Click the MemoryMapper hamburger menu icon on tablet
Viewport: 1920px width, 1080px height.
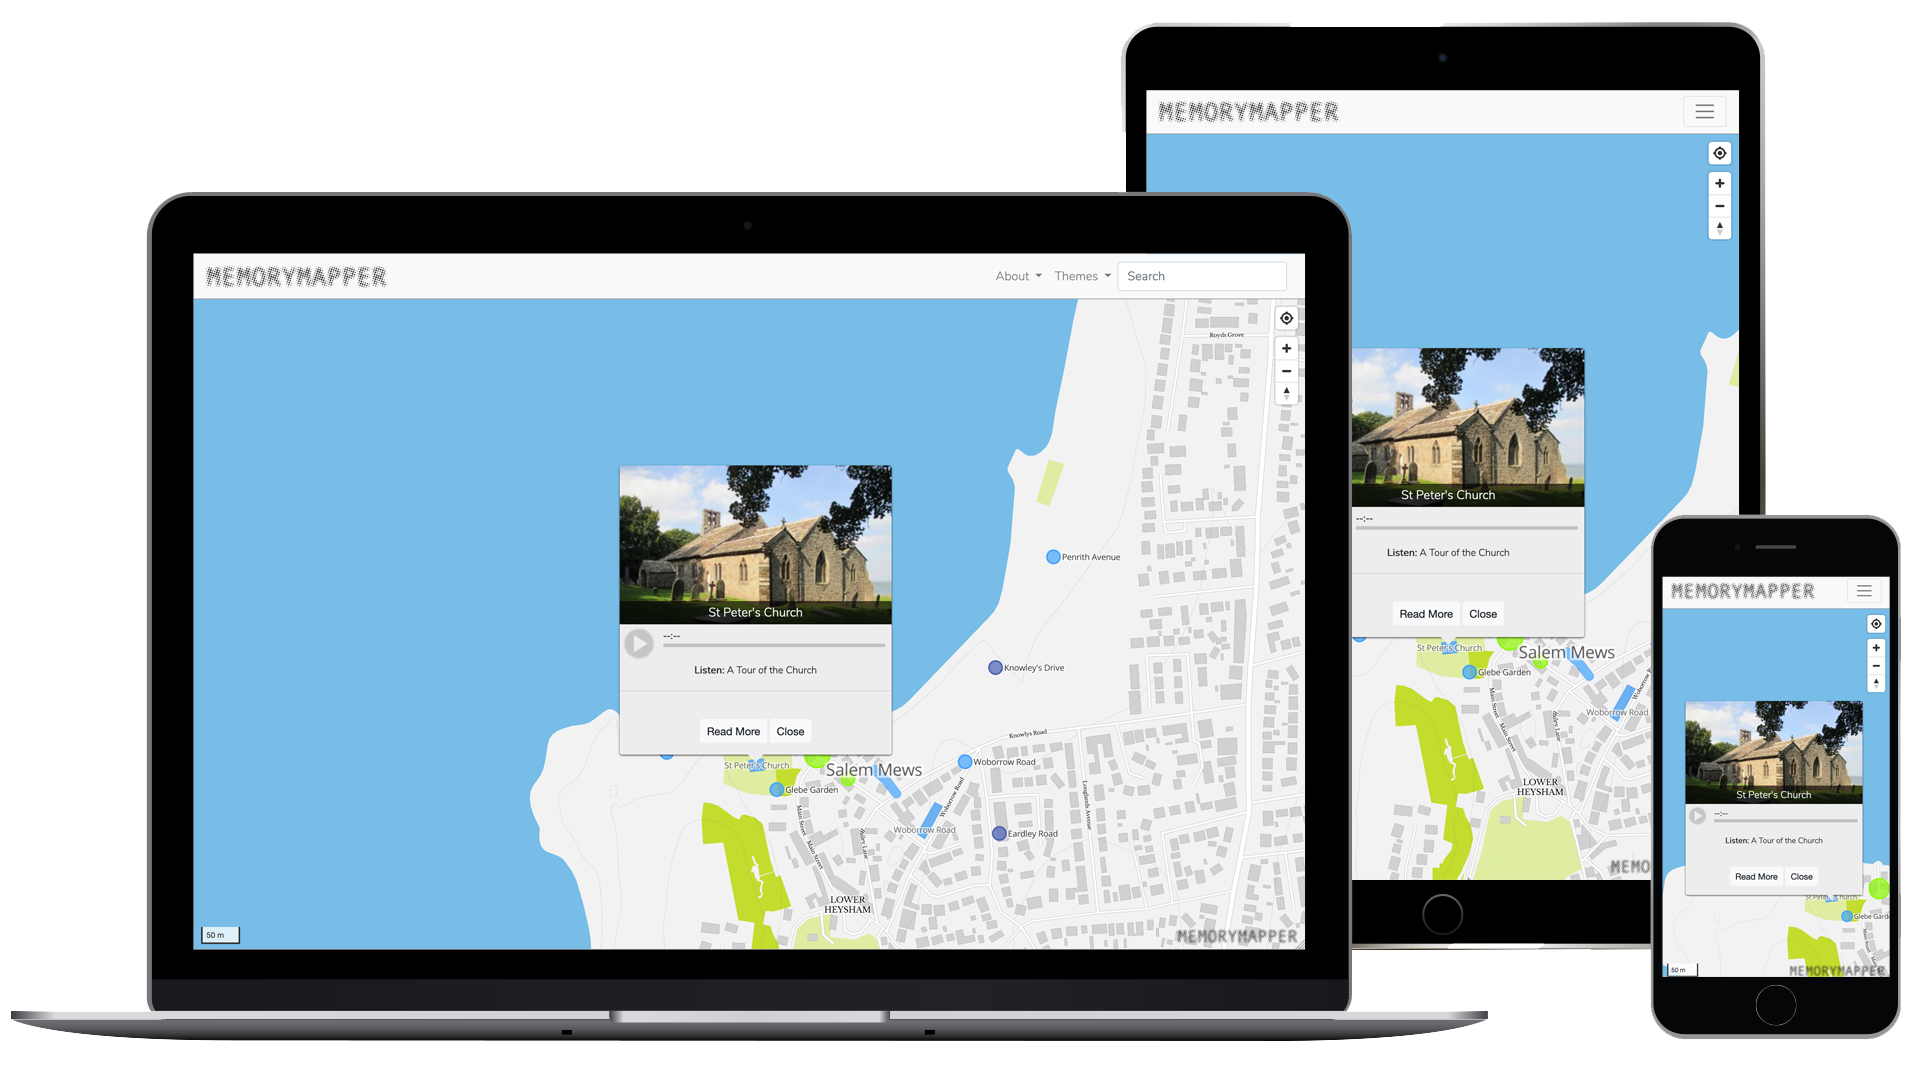click(1705, 111)
